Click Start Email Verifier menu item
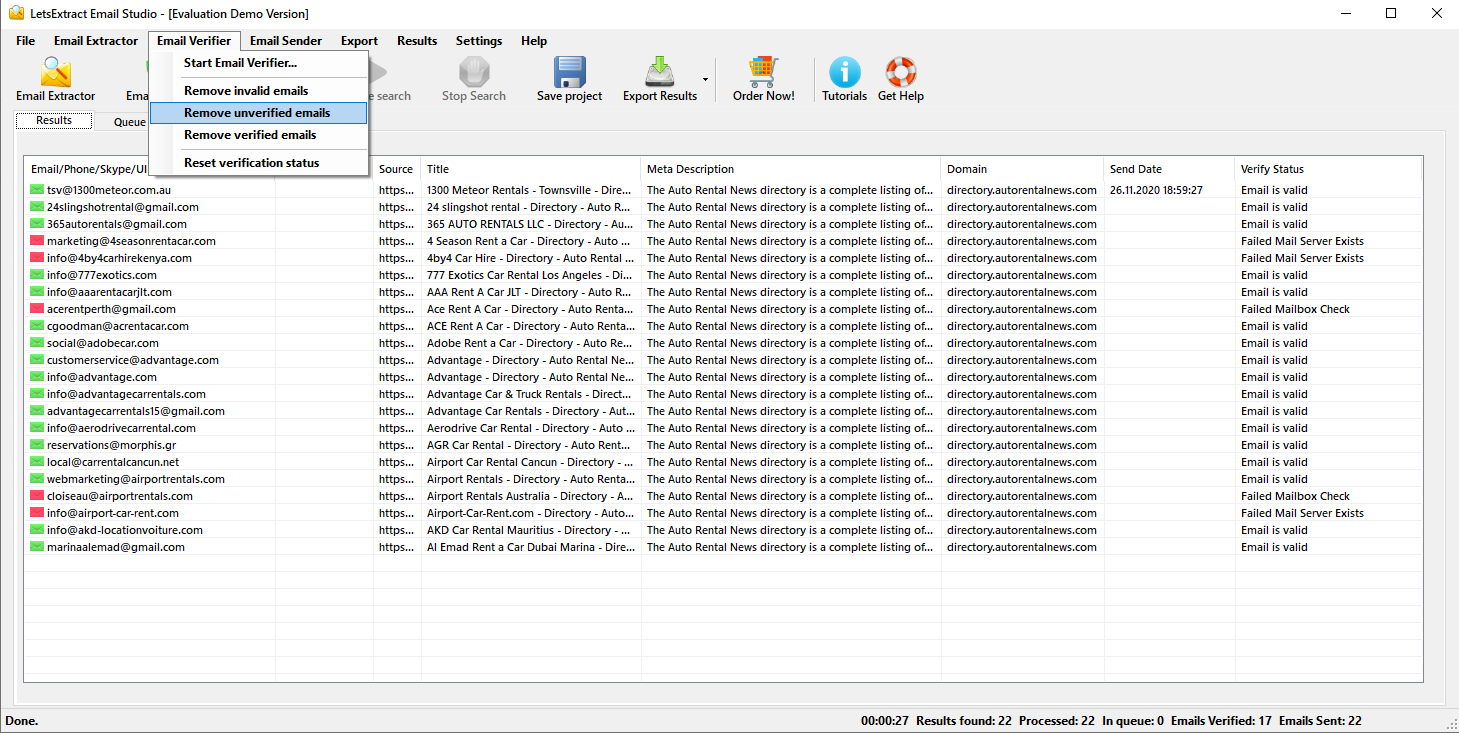Screen dimensions: 1459x733 pos(240,63)
